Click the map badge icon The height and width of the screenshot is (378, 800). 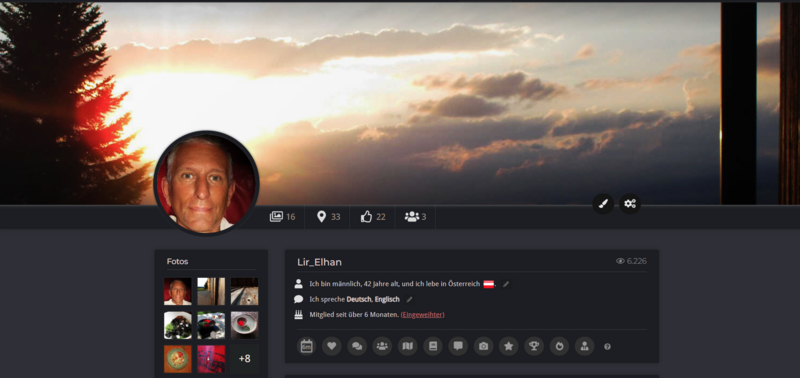(x=407, y=346)
